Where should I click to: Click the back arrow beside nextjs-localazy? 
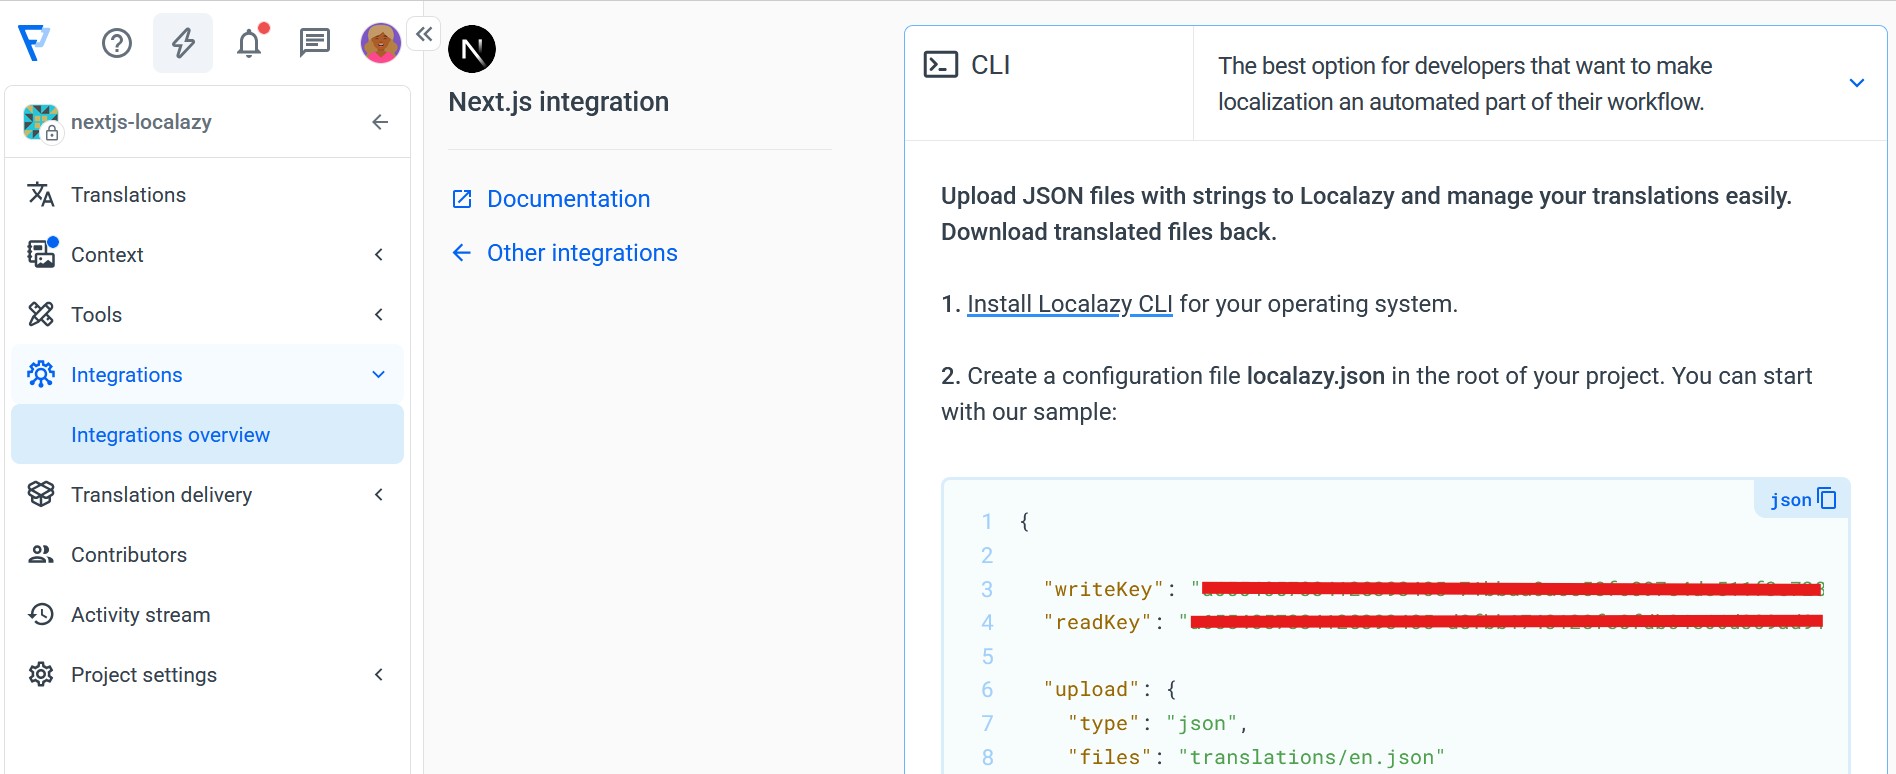coord(380,122)
